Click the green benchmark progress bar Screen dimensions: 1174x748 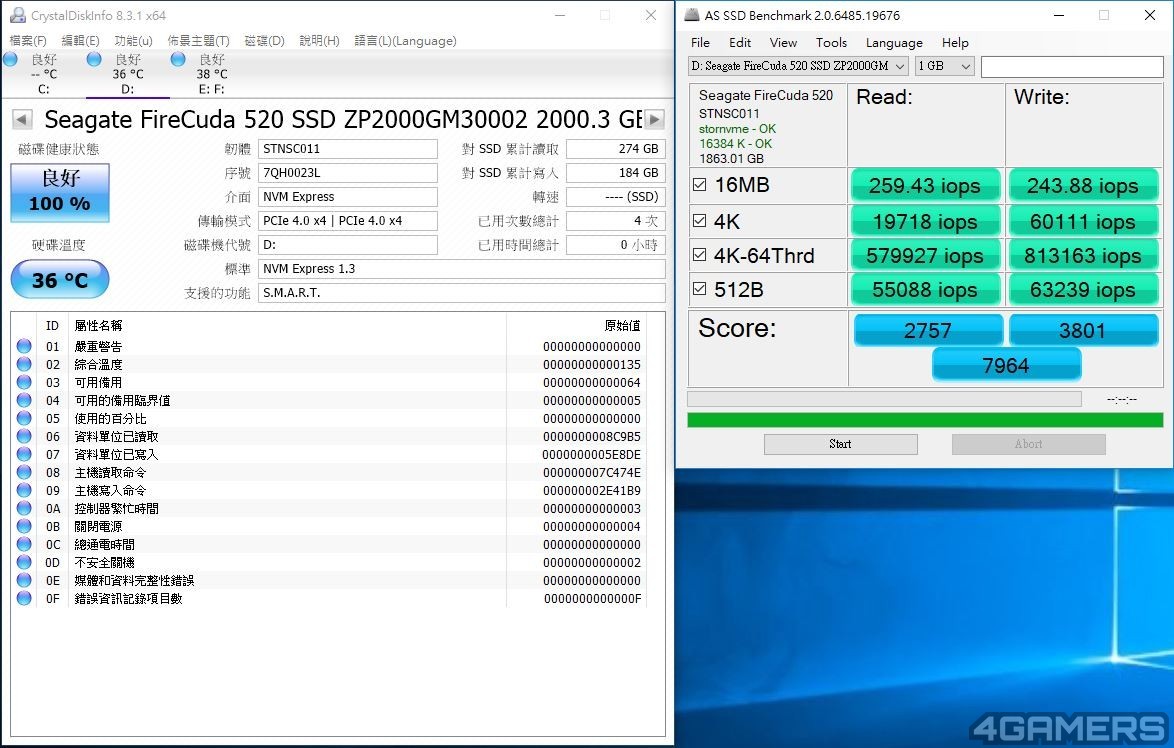(x=925, y=420)
